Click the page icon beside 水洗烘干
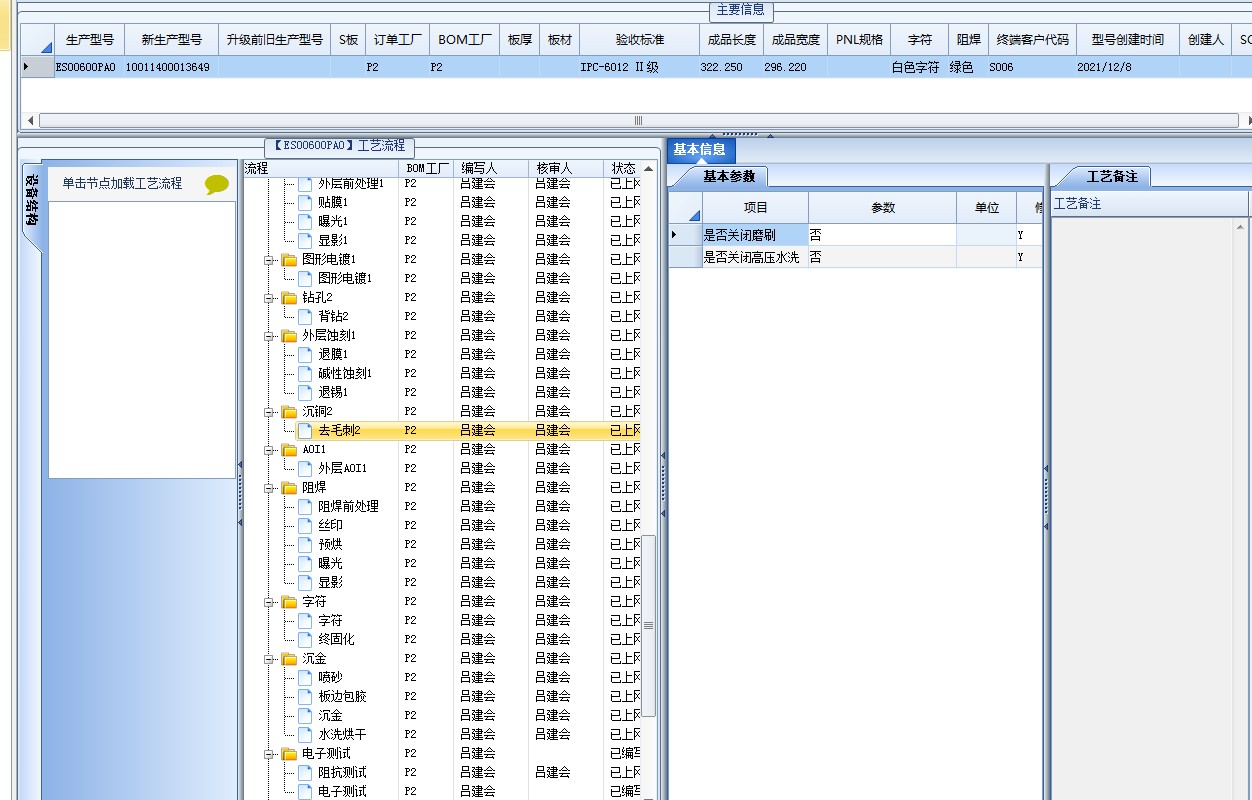1252x800 pixels. click(305, 734)
